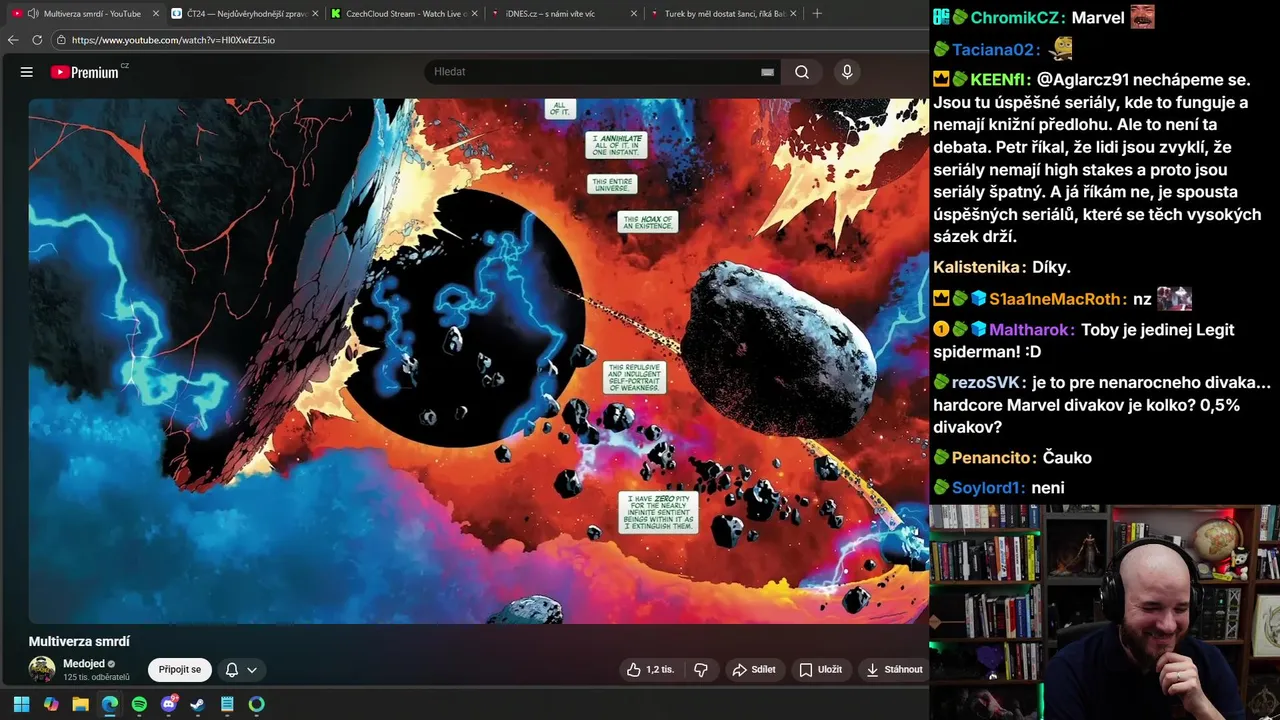The image size is (1280, 720).
Task: Click chat username ChromikCZ
Action: coord(1016,18)
